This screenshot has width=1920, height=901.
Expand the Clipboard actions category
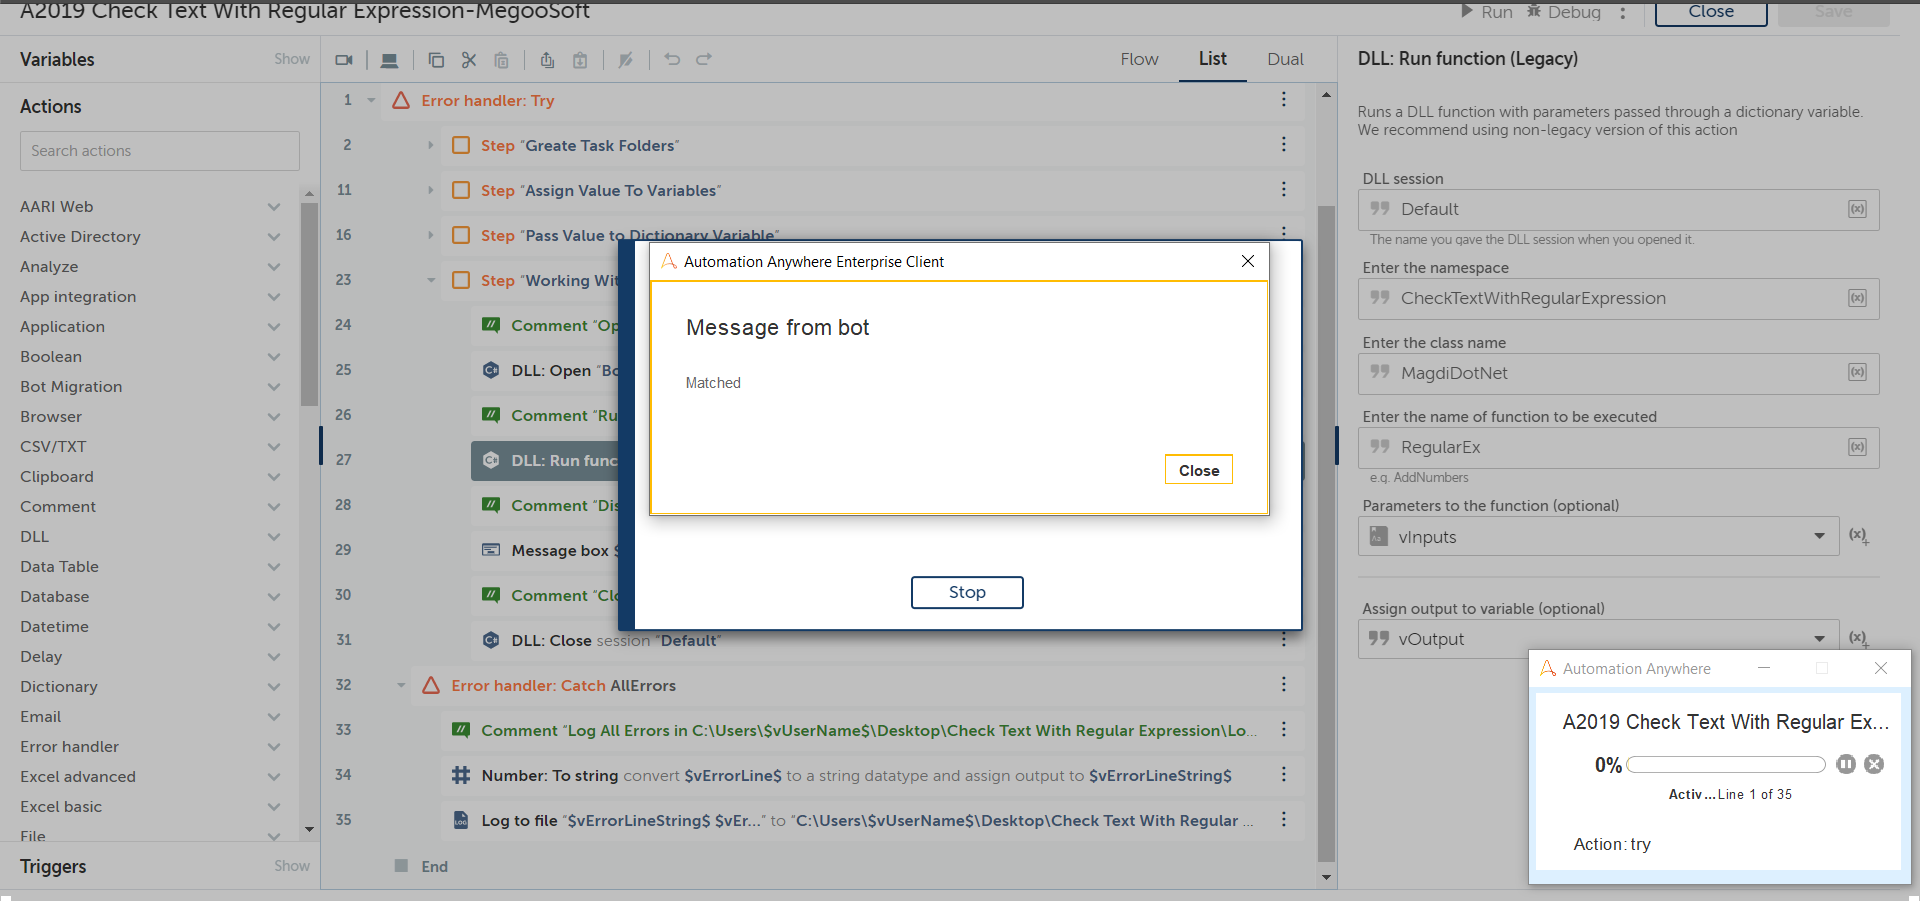(x=273, y=477)
